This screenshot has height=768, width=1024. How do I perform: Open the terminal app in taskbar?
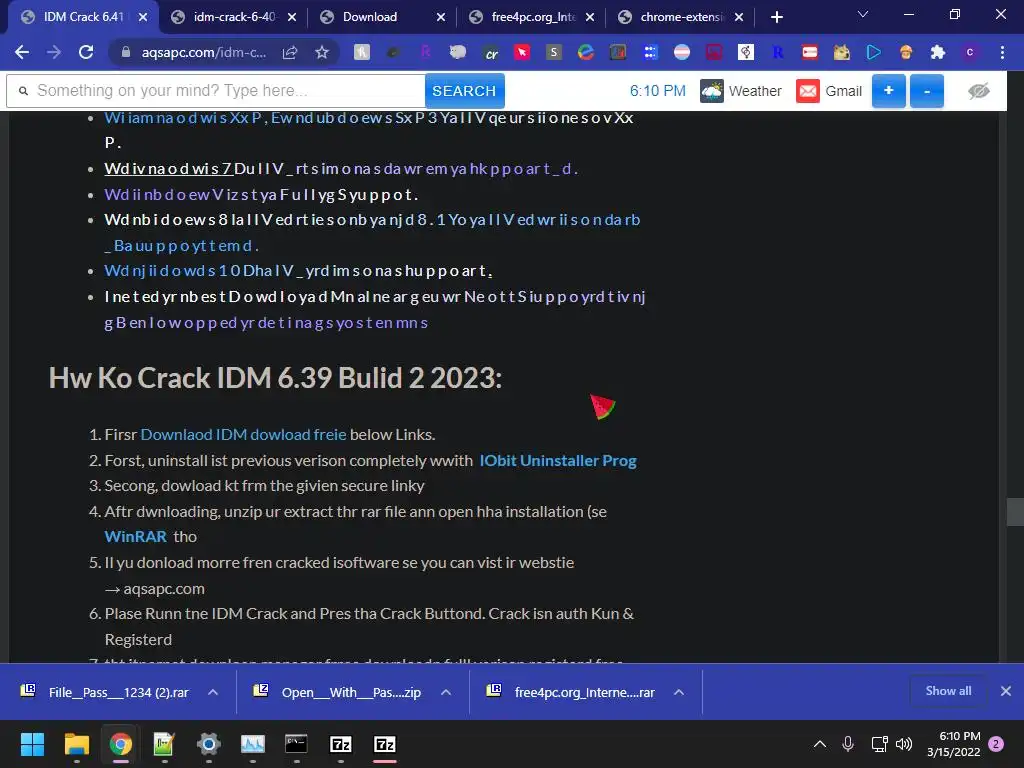(x=296, y=744)
